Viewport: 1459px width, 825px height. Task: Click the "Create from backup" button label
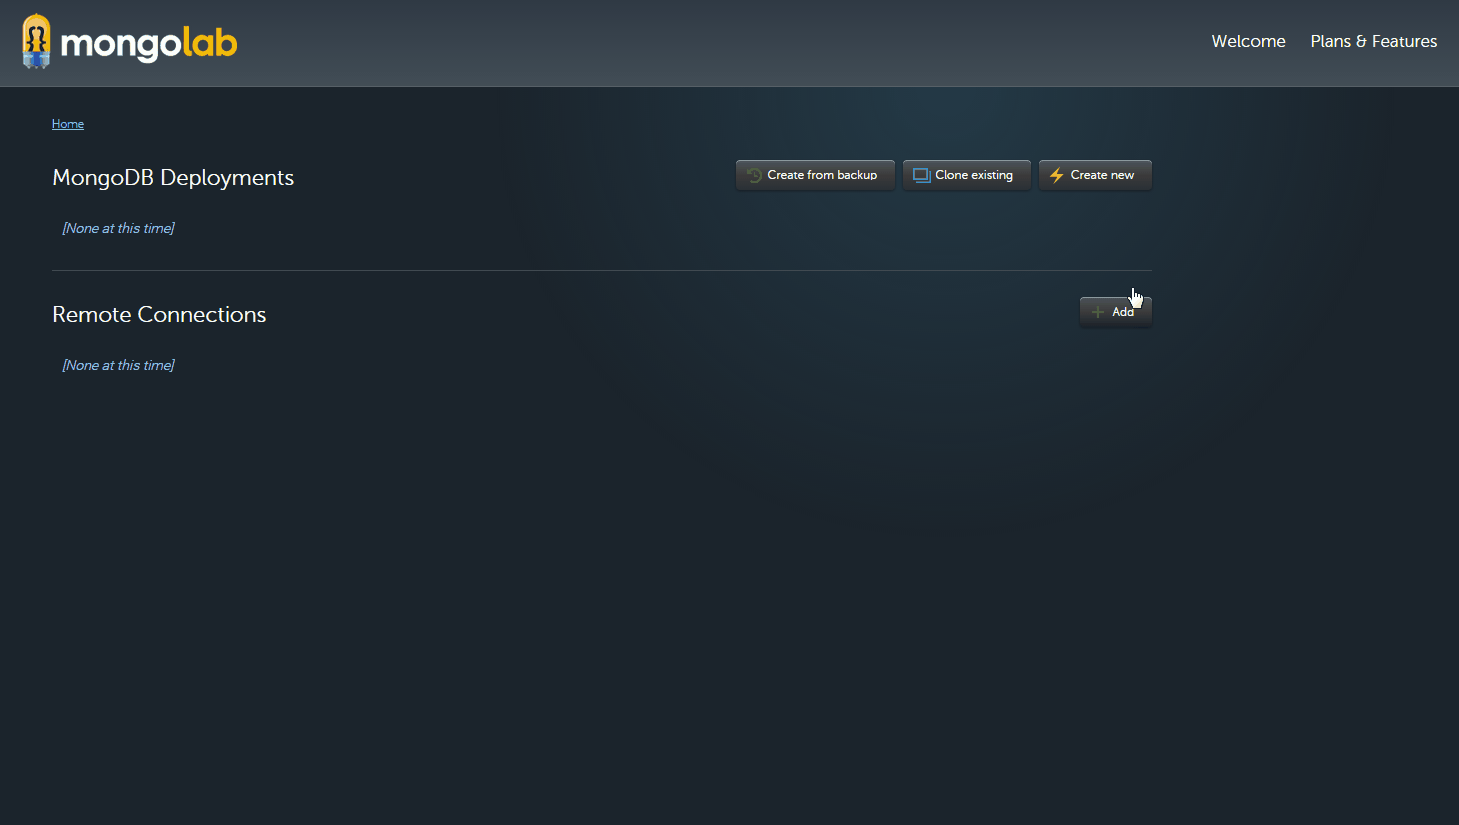(x=822, y=175)
